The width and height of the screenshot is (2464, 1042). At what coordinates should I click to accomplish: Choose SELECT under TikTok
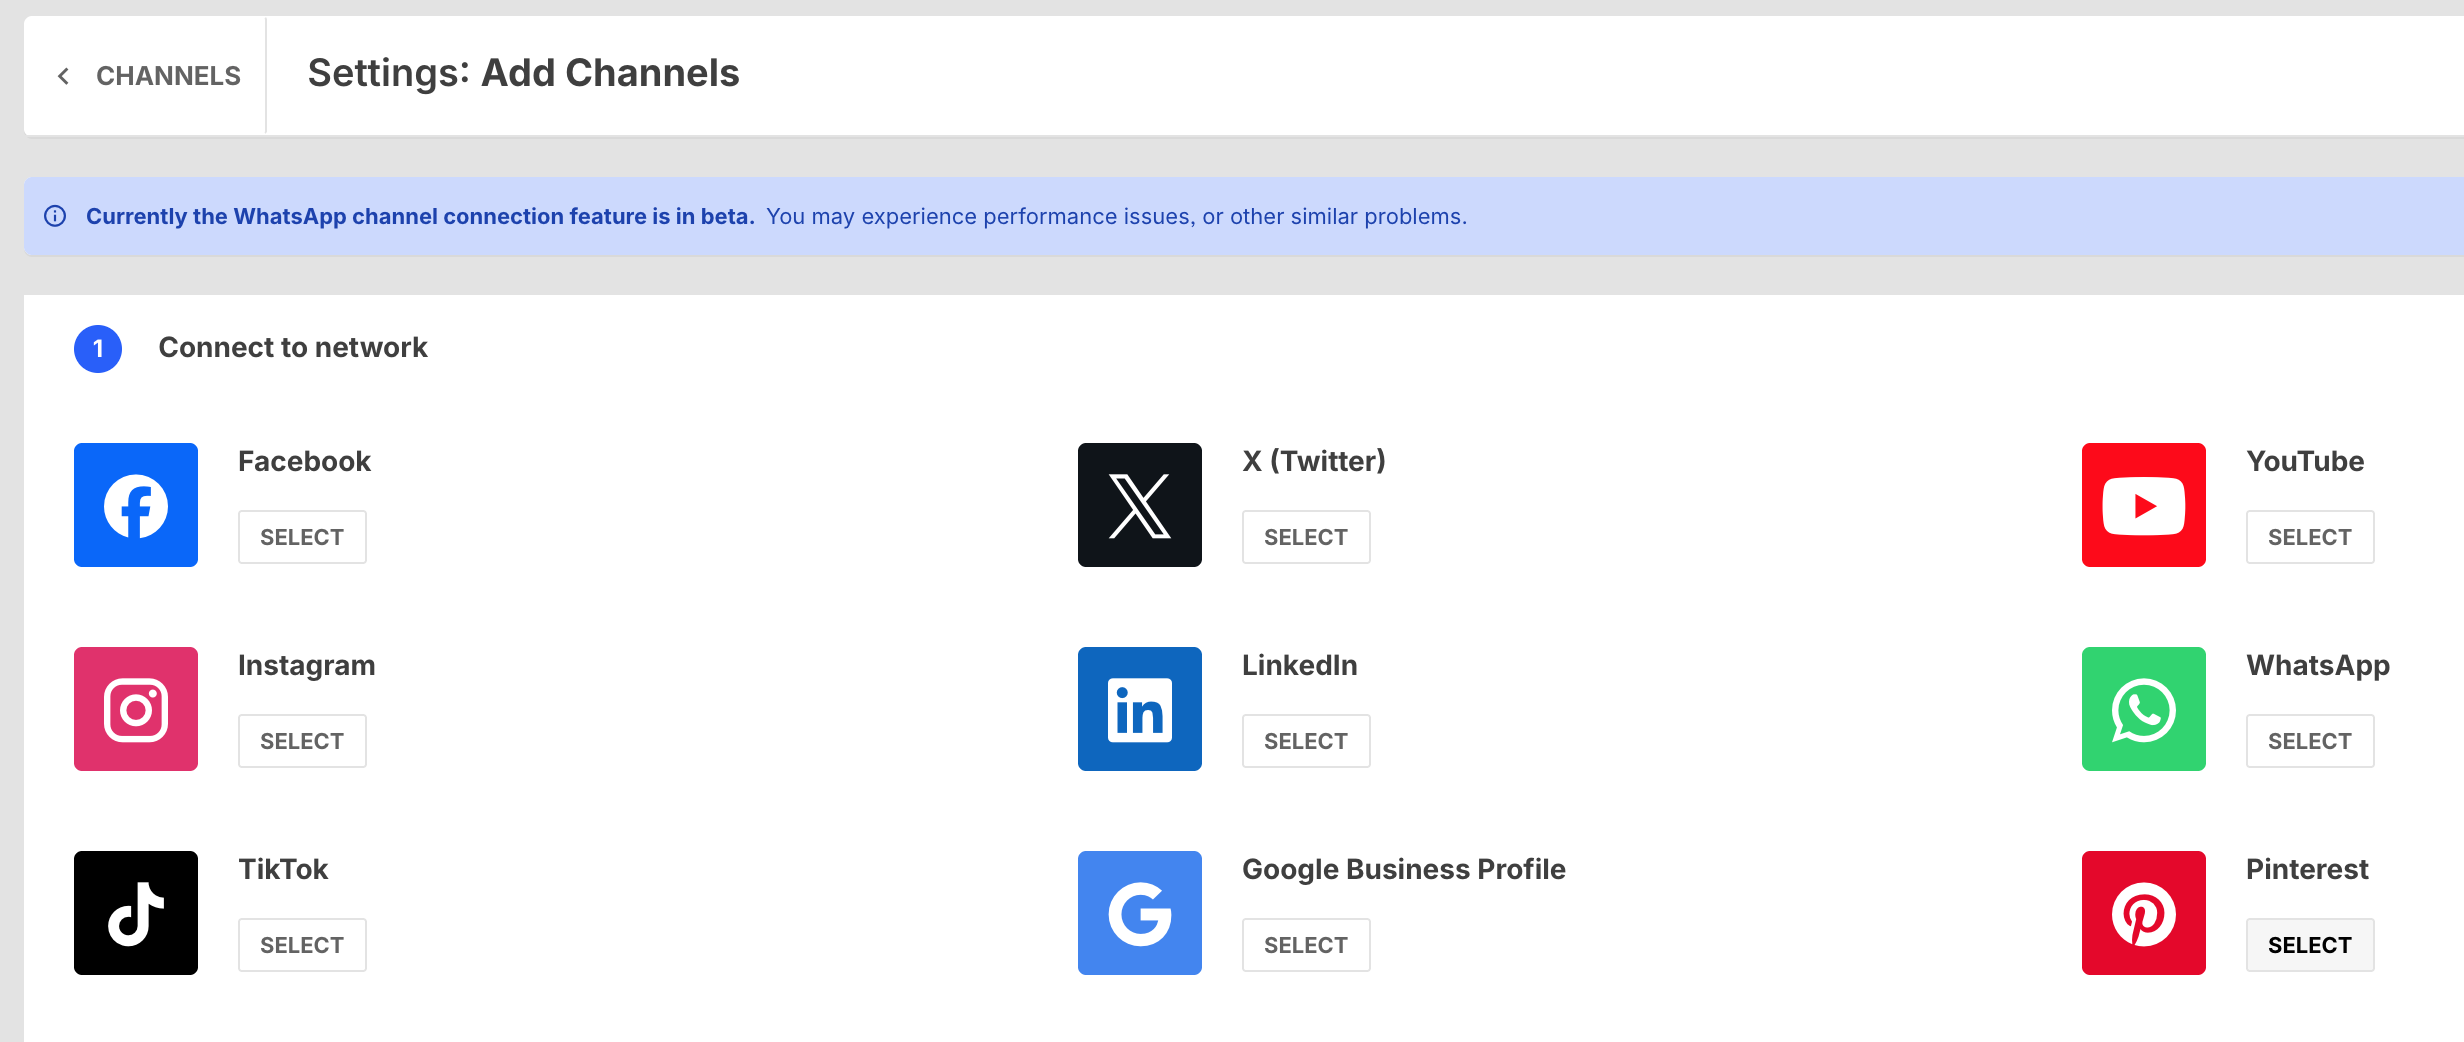[x=302, y=945]
